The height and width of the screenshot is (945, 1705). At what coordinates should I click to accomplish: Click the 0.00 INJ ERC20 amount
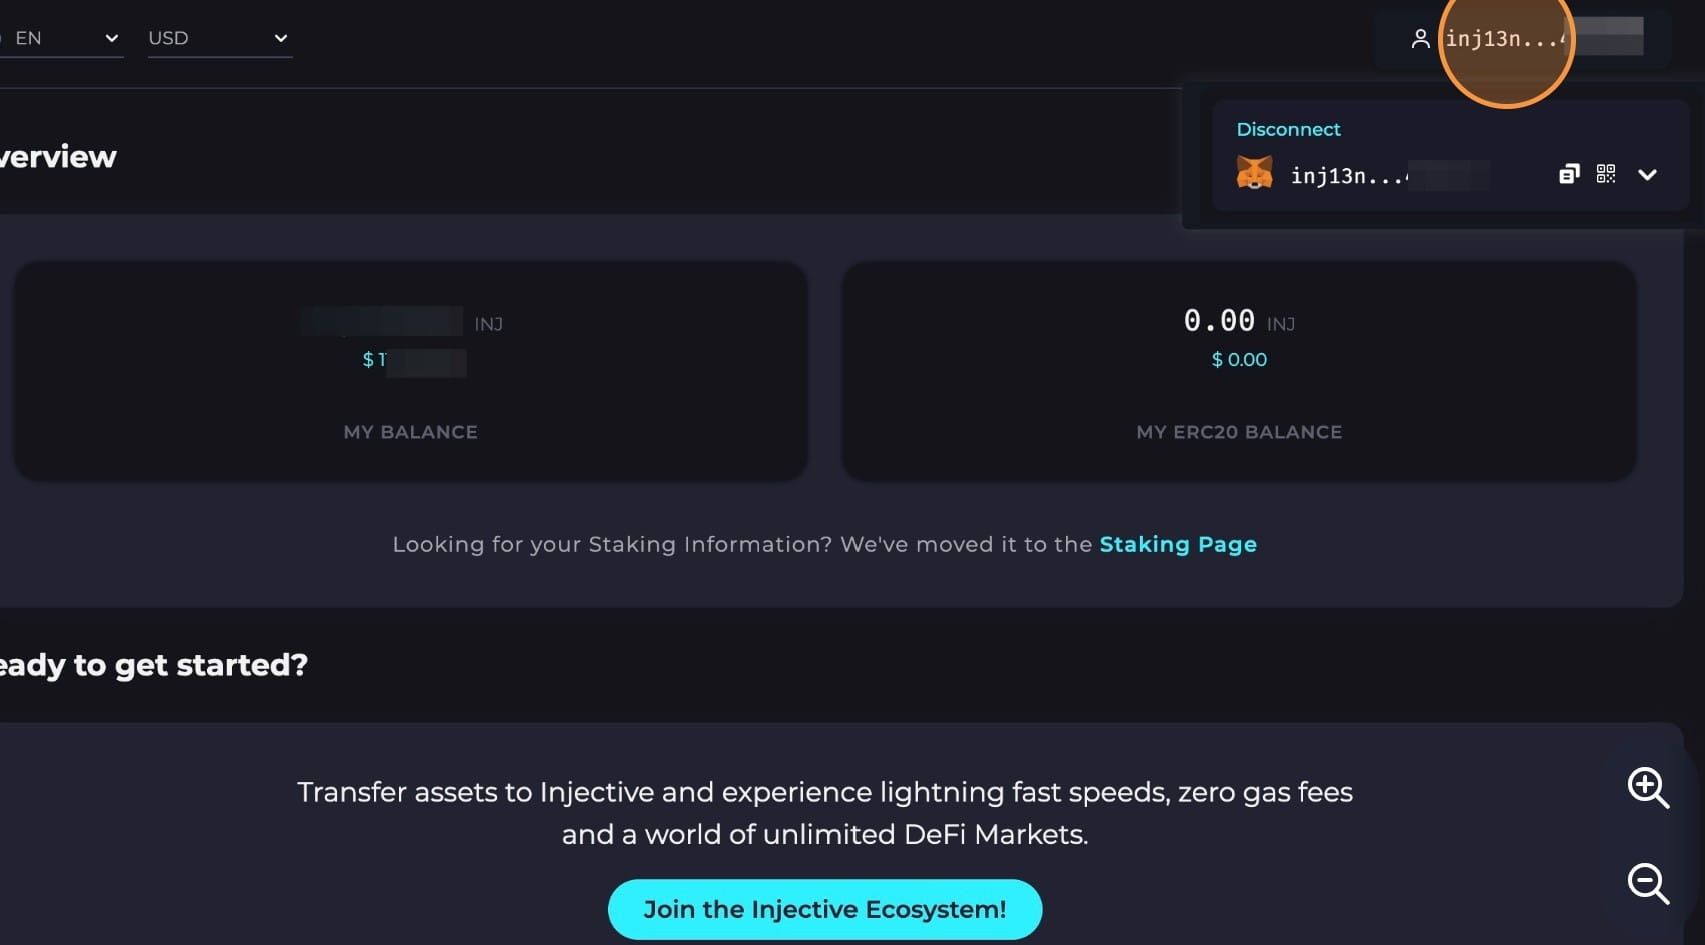pyautogui.click(x=1219, y=321)
